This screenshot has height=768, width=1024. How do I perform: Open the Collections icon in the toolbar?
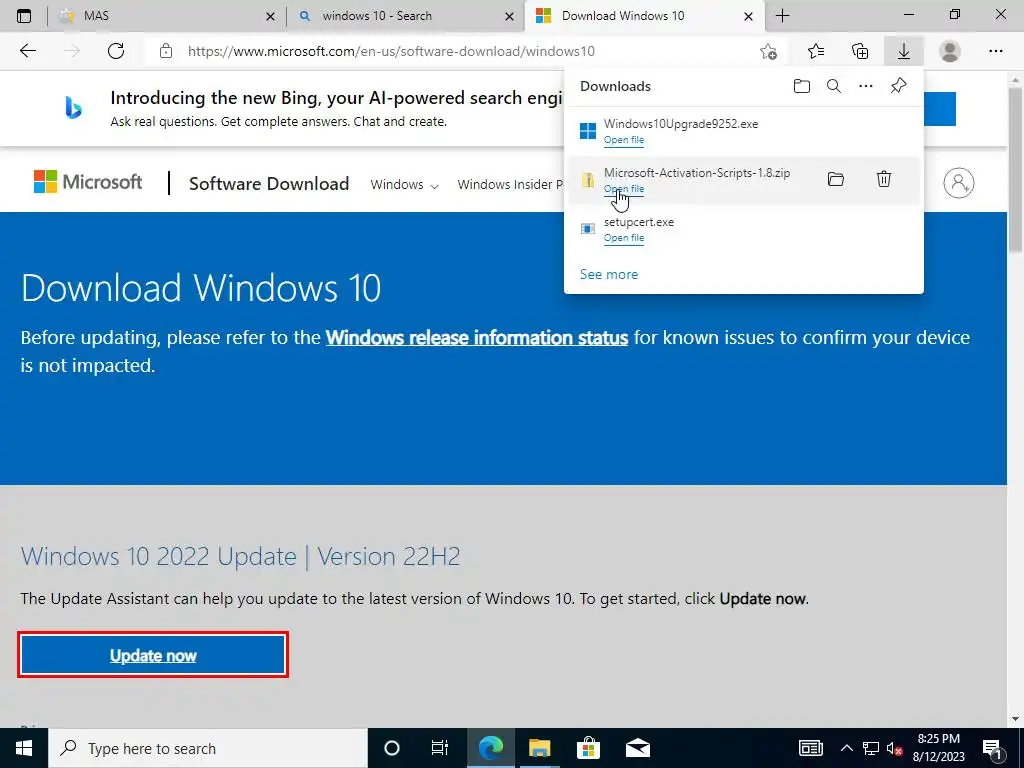(860, 51)
